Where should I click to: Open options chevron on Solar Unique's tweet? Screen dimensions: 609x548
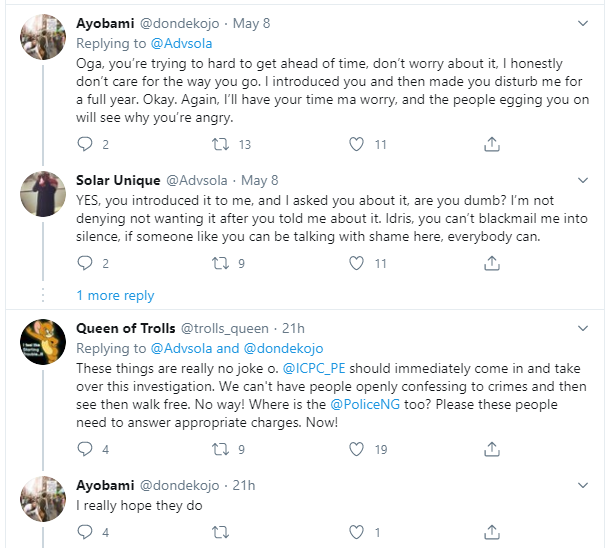coord(584,181)
